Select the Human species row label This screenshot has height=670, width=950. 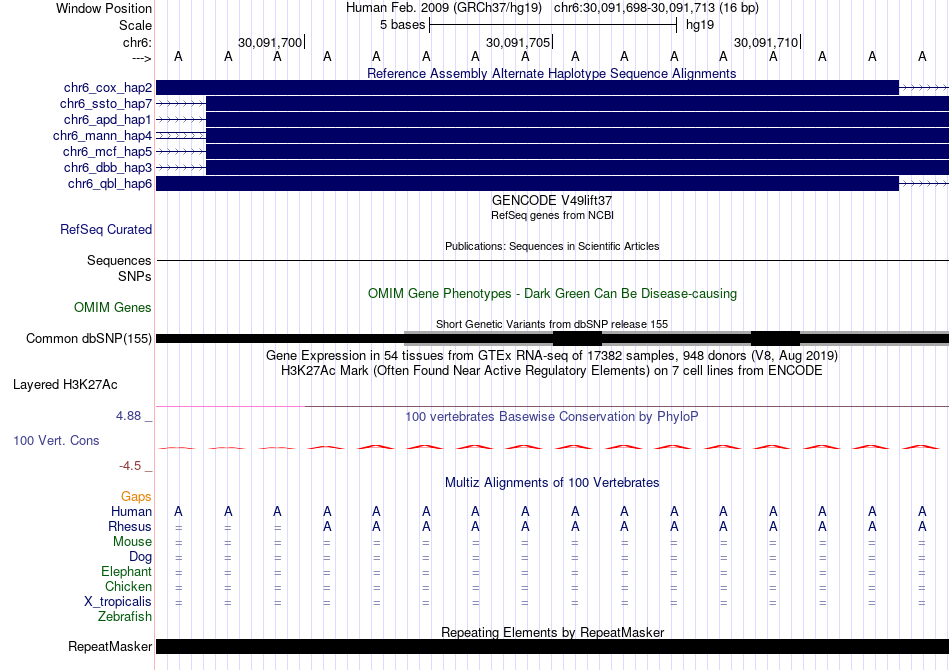131,511
